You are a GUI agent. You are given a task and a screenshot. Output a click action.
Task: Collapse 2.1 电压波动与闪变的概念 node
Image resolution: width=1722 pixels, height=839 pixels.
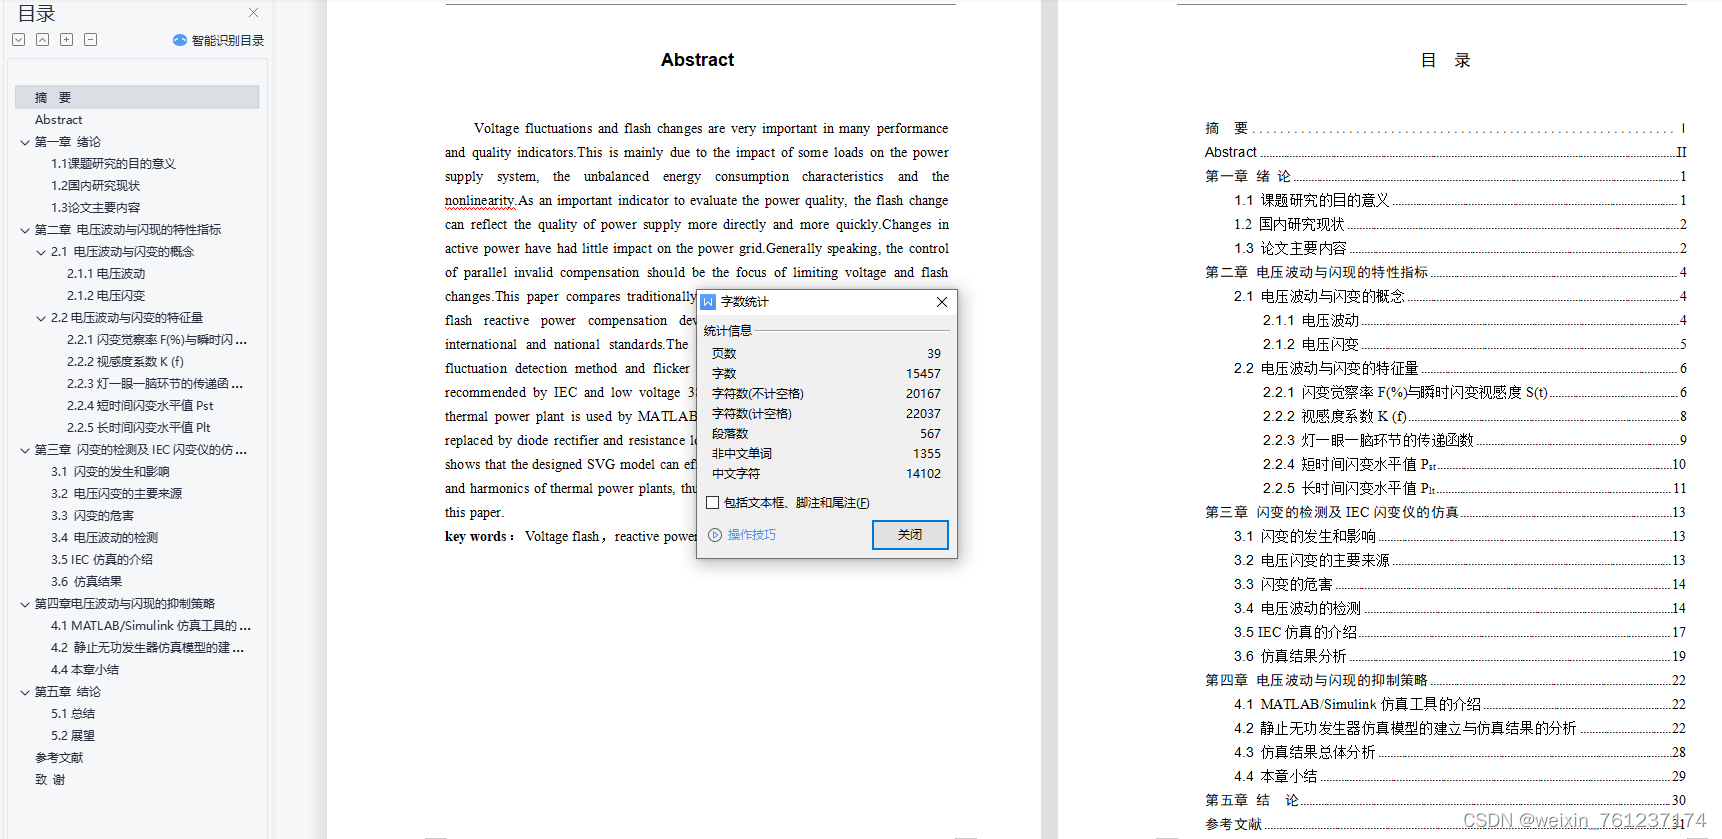(x=41, y=252)
